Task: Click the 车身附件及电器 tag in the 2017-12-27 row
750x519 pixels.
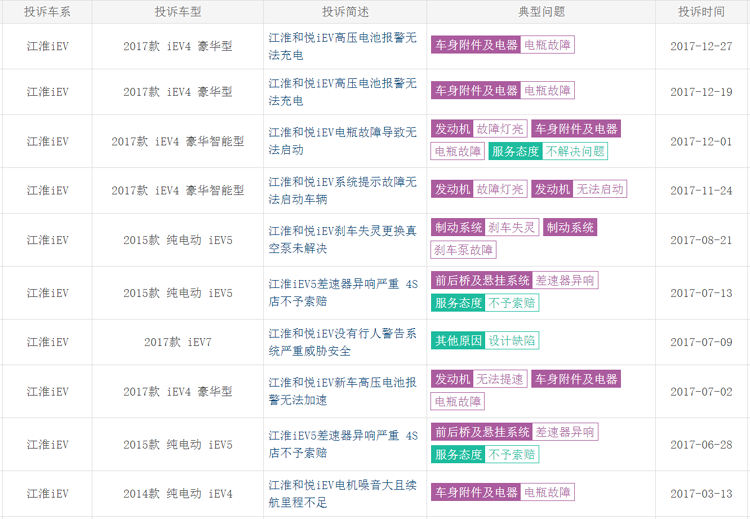Action: click(x=476, y=45)
